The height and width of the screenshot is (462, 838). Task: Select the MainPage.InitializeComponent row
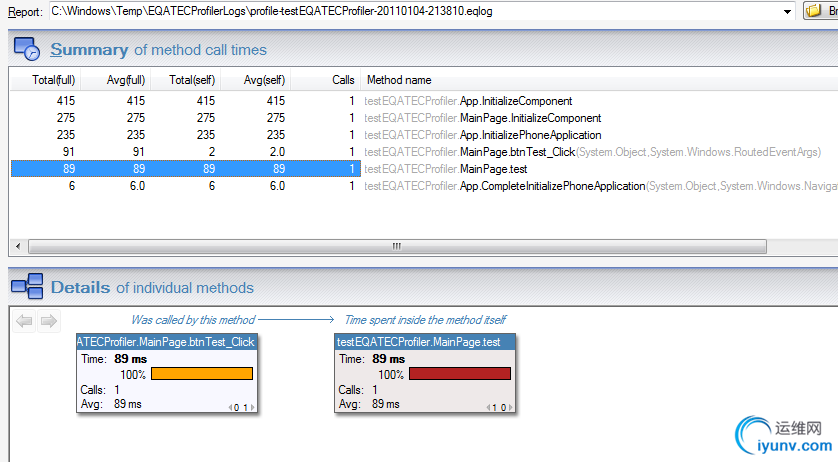coord(424,118)
